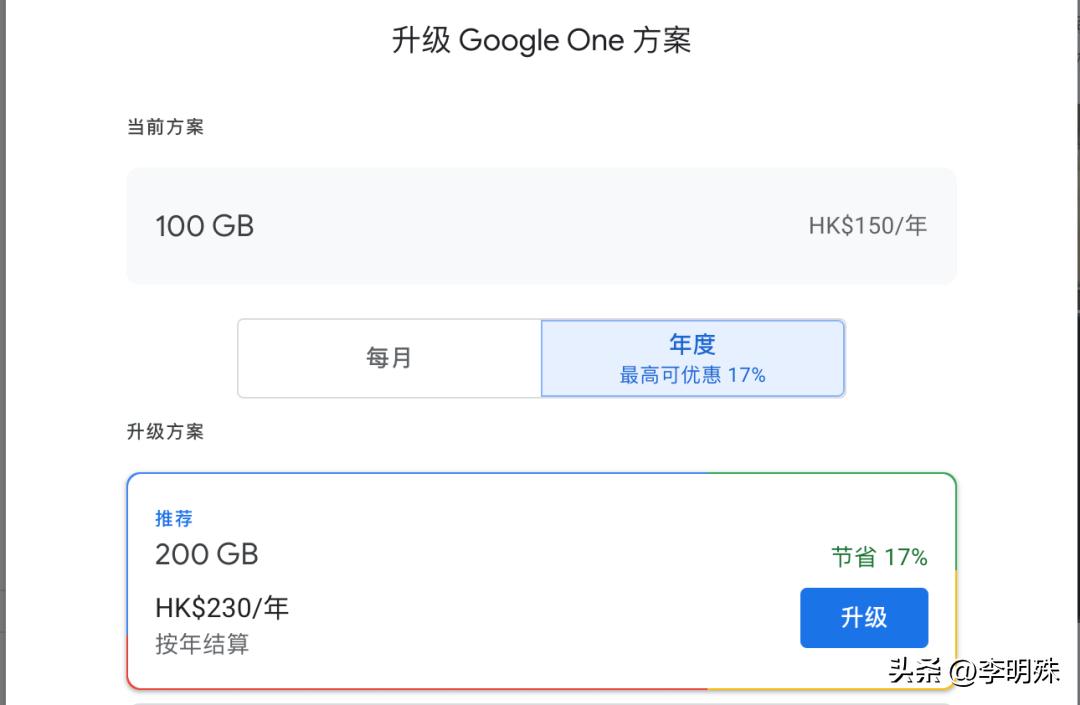Click the blue 升级 button
The height and width of the screenshot is (705, 1080).
[863, 618]
